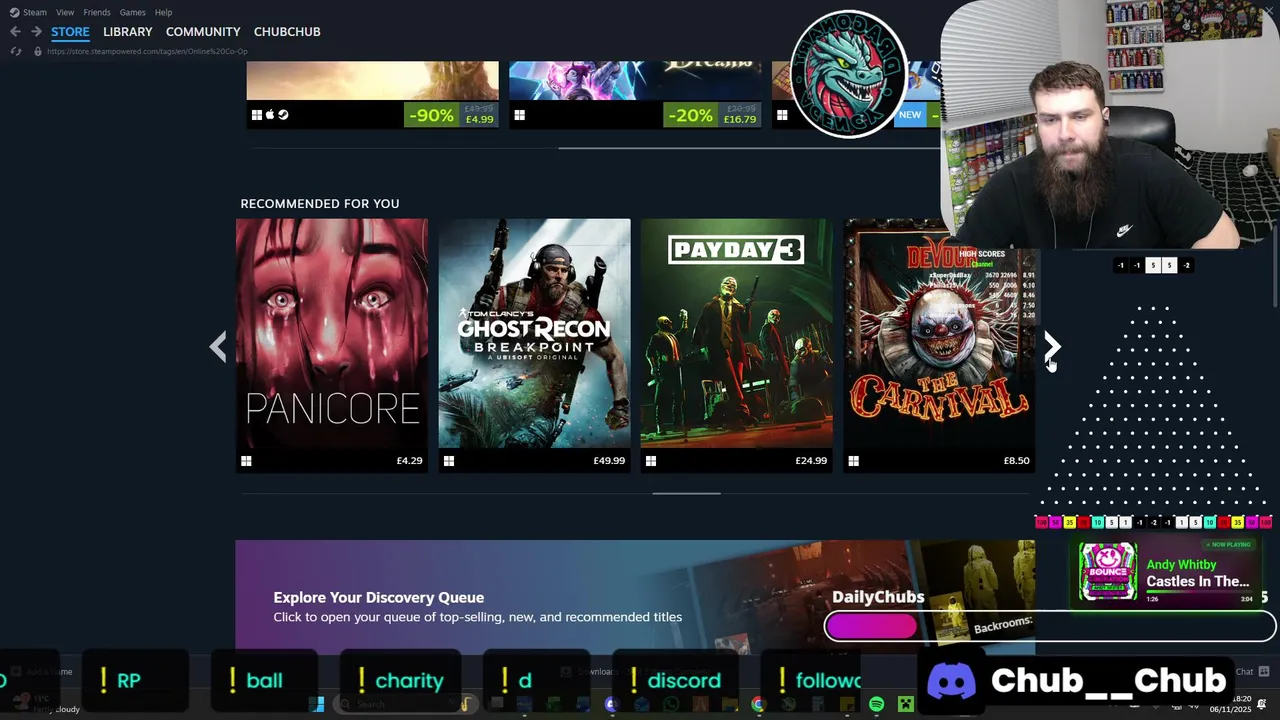The width and height of the screenshot is (1280, 720).
Task: Click the Windows icon under Ghost Recon
Action: (x=449, y=461)
